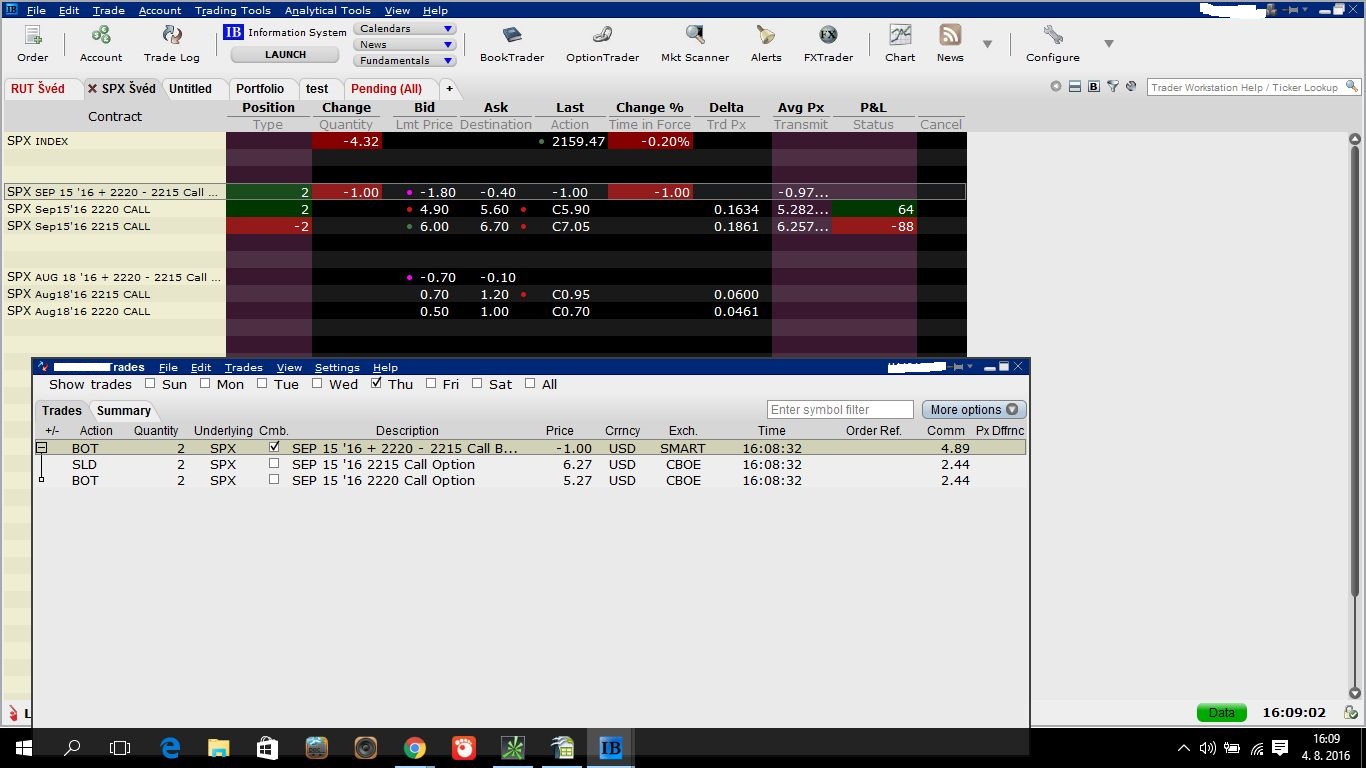
Task: Click the split-rows layout icon
Action: [1075, 87]
